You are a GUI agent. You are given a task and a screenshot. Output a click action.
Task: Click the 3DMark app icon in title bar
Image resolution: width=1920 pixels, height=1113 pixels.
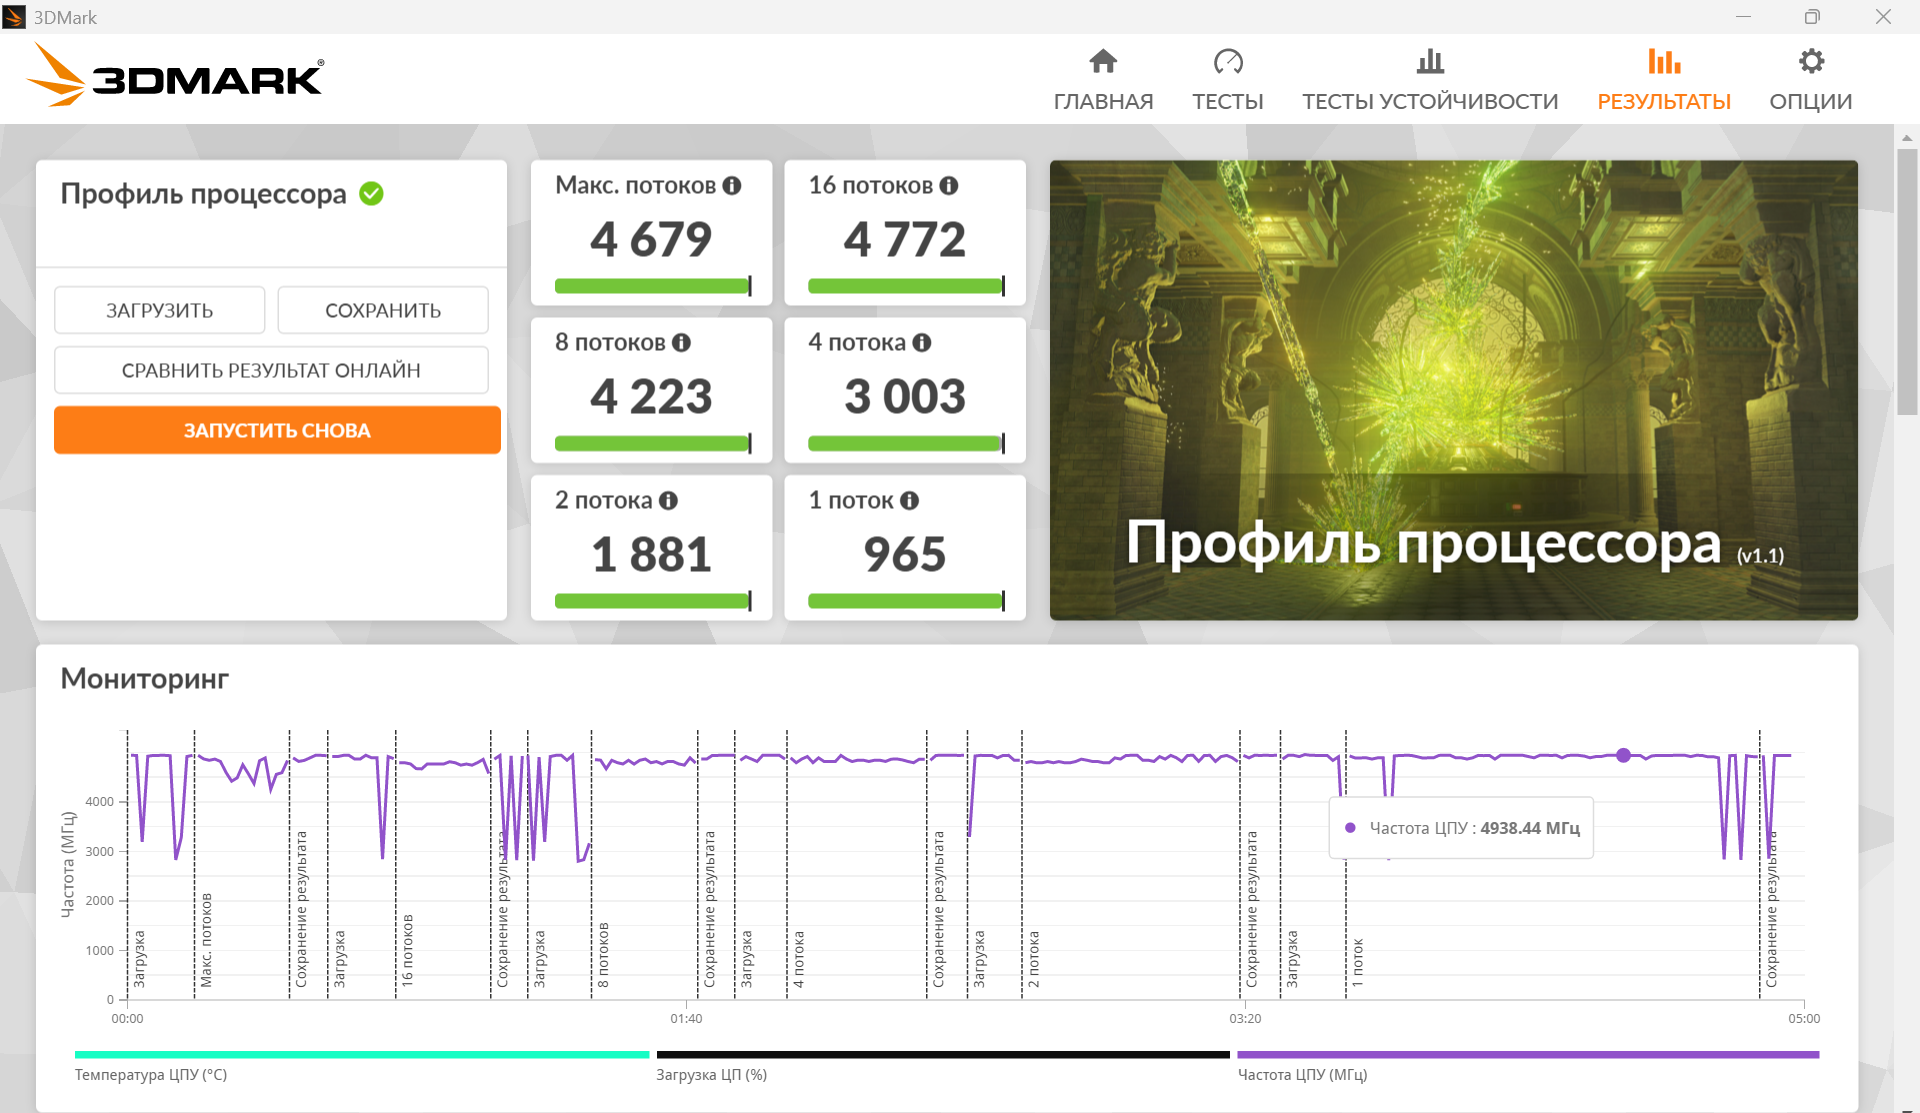(14, 17)
